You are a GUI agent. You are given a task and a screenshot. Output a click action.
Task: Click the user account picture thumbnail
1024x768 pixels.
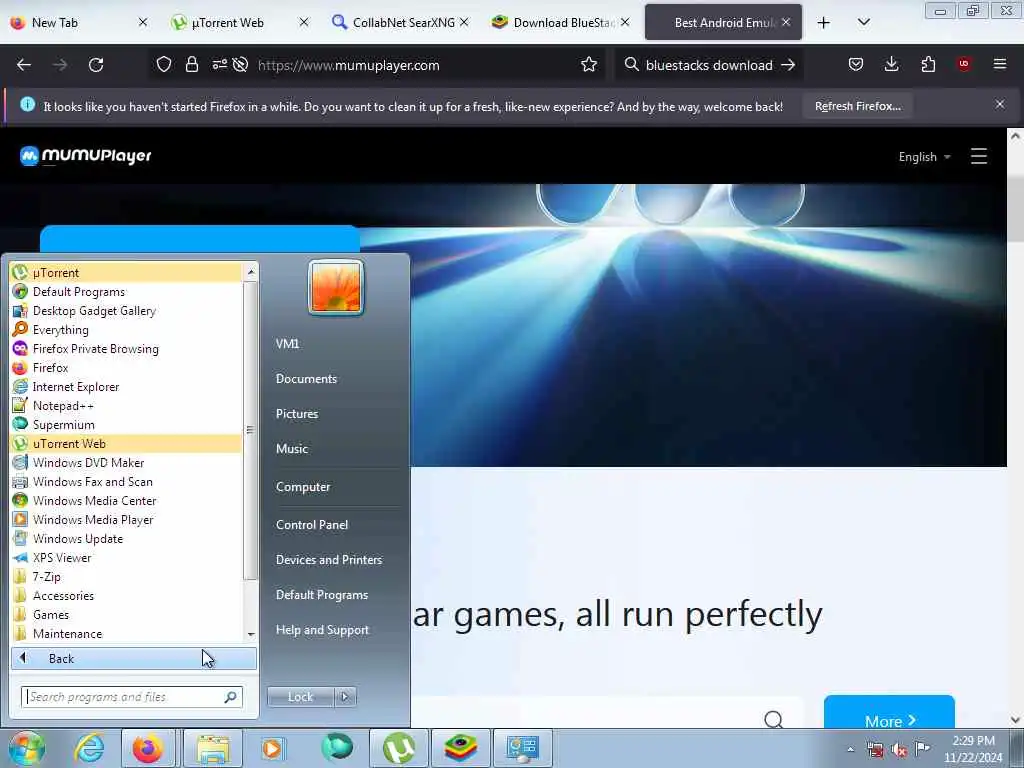point(336,287)
